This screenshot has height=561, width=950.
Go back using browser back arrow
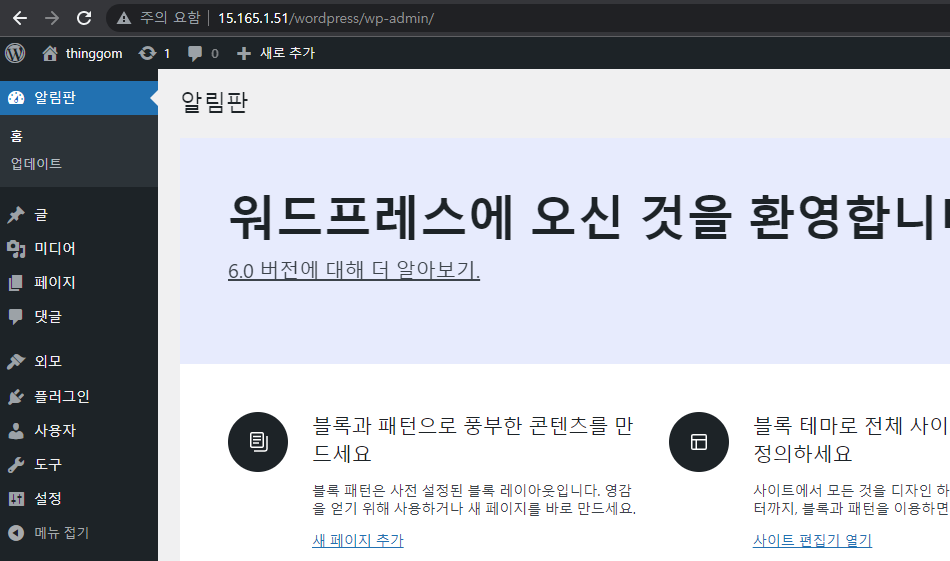tap(20, 18)
